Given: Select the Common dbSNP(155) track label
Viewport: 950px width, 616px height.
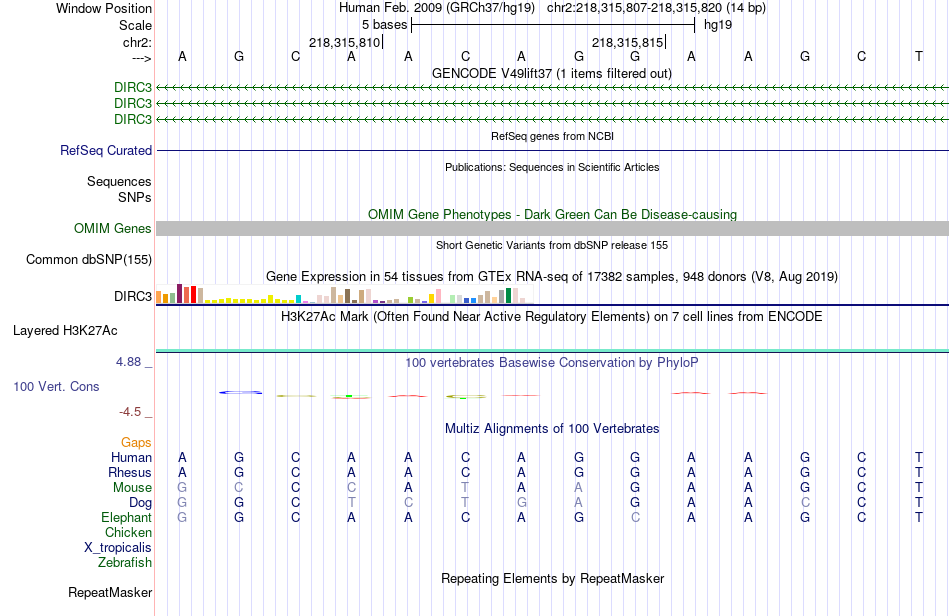Looking at the screenshot, I should click(x=88, y=259).
